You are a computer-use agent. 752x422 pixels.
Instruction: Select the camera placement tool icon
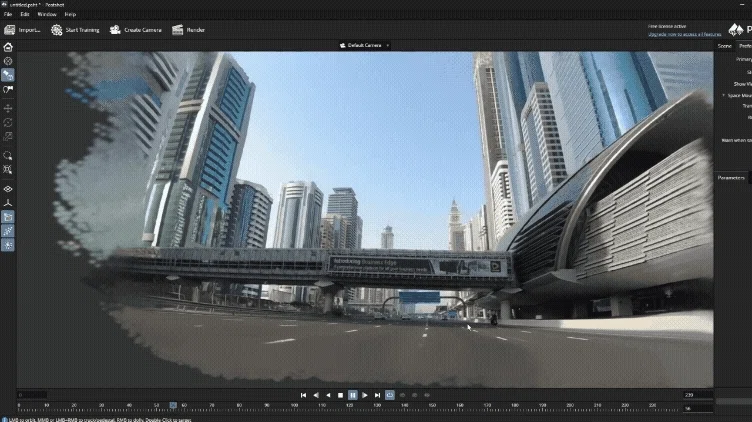[8, 89]
